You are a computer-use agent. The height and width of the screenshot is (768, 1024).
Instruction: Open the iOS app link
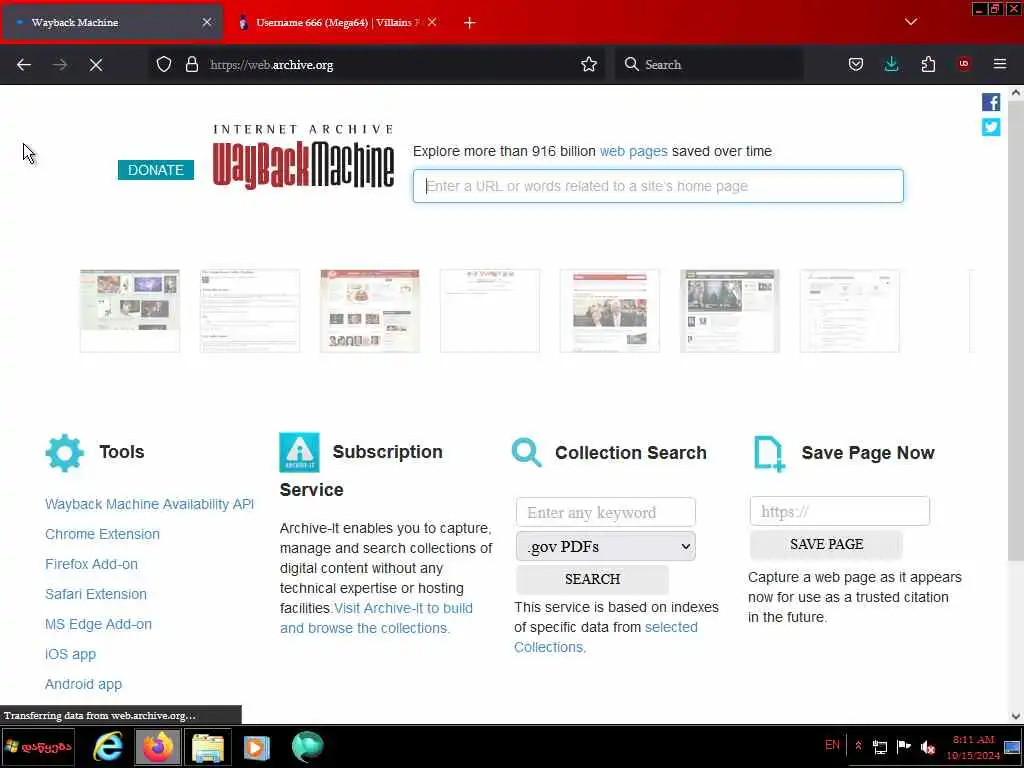click(71, 654)
